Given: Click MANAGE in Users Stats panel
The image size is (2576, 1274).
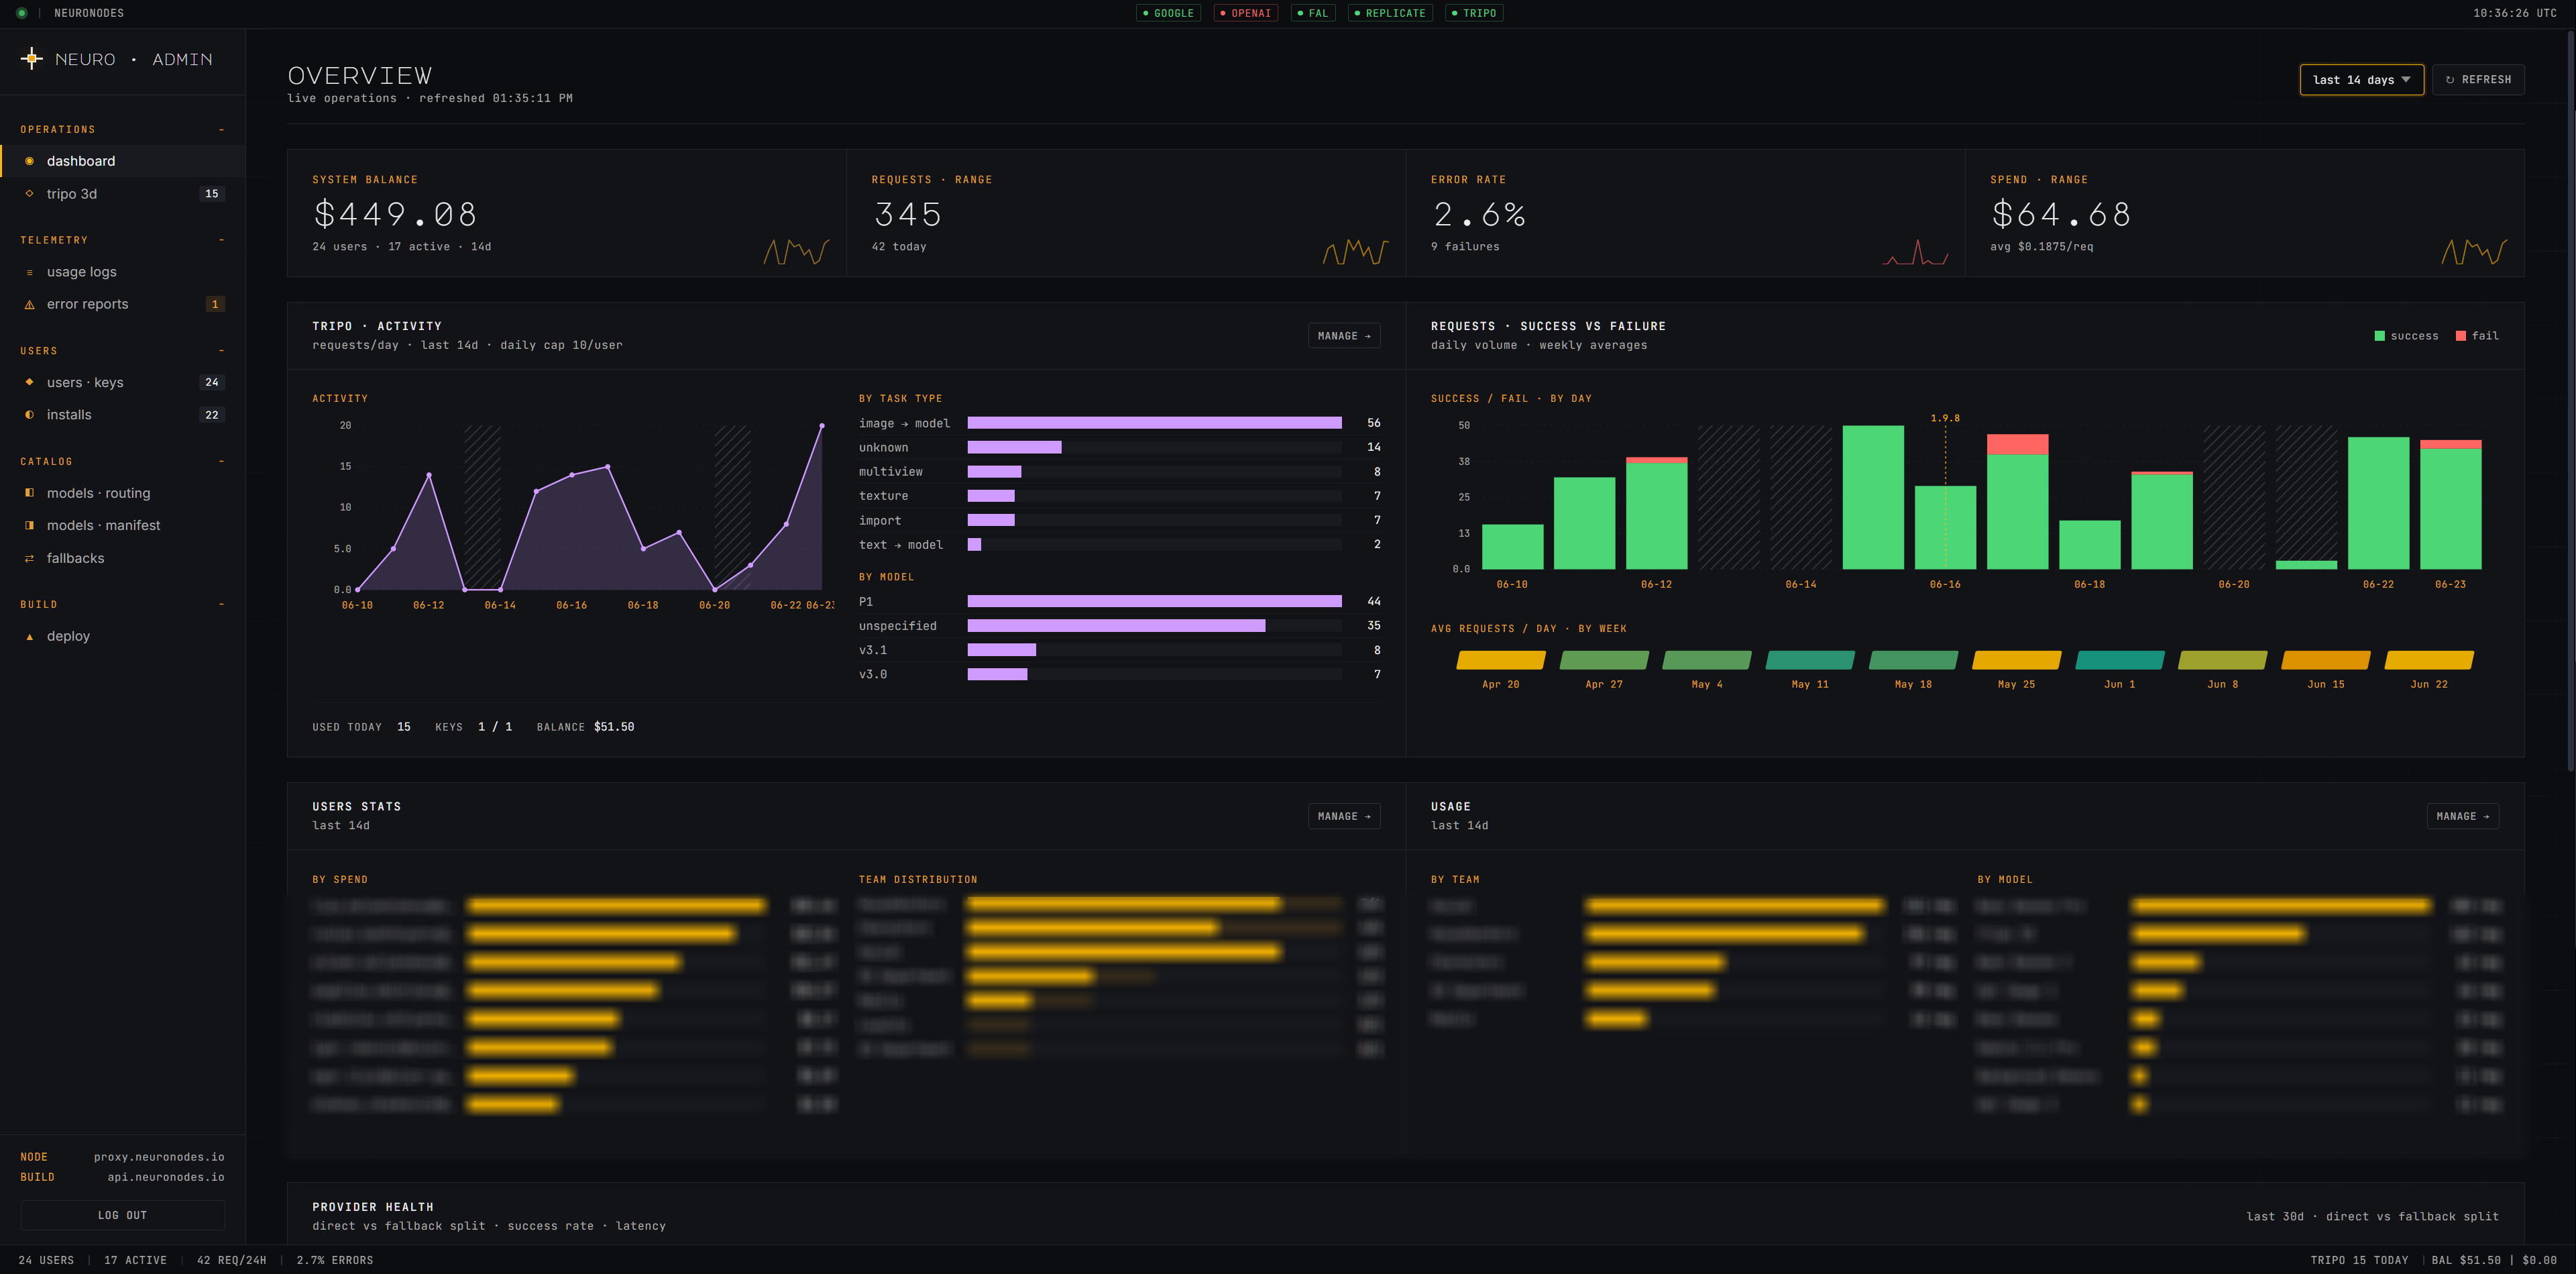Looking at the screenshot, I should coord(1343,816).
